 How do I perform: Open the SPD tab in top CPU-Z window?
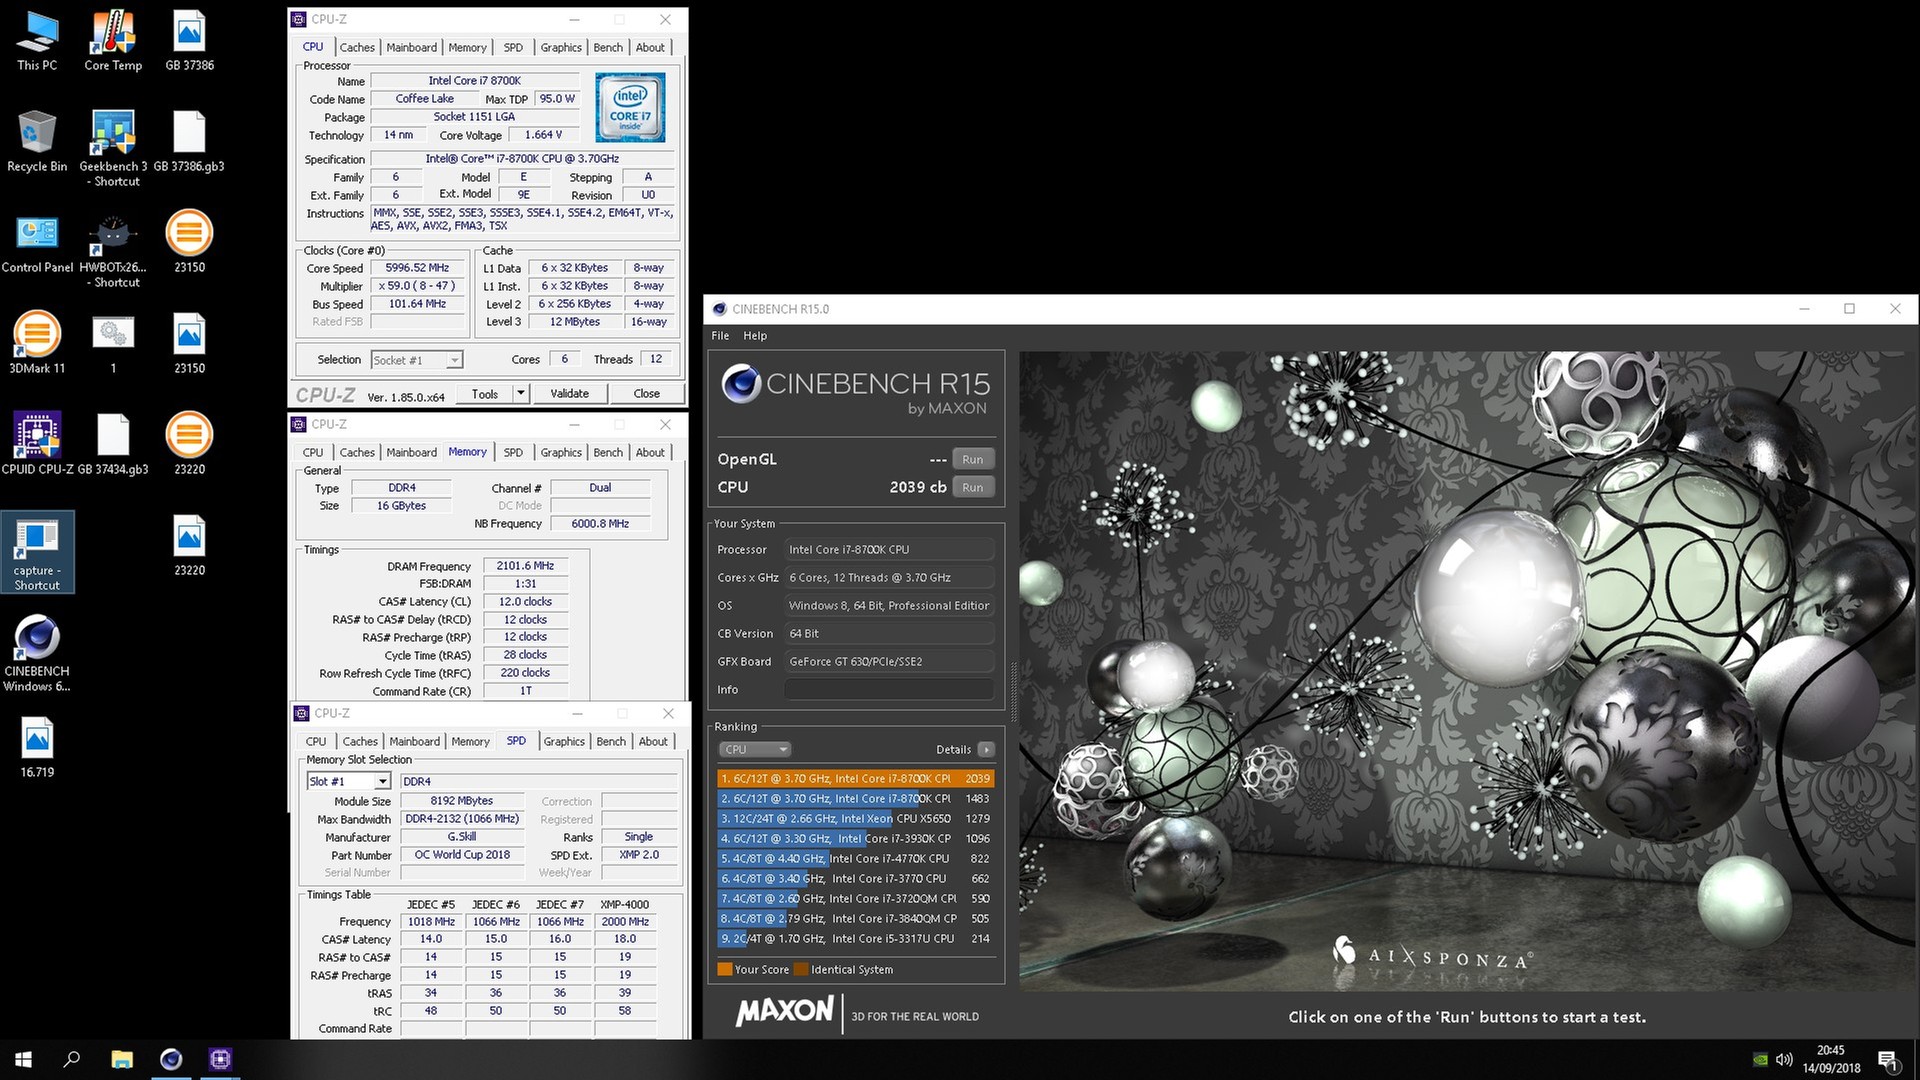(513, 47)
